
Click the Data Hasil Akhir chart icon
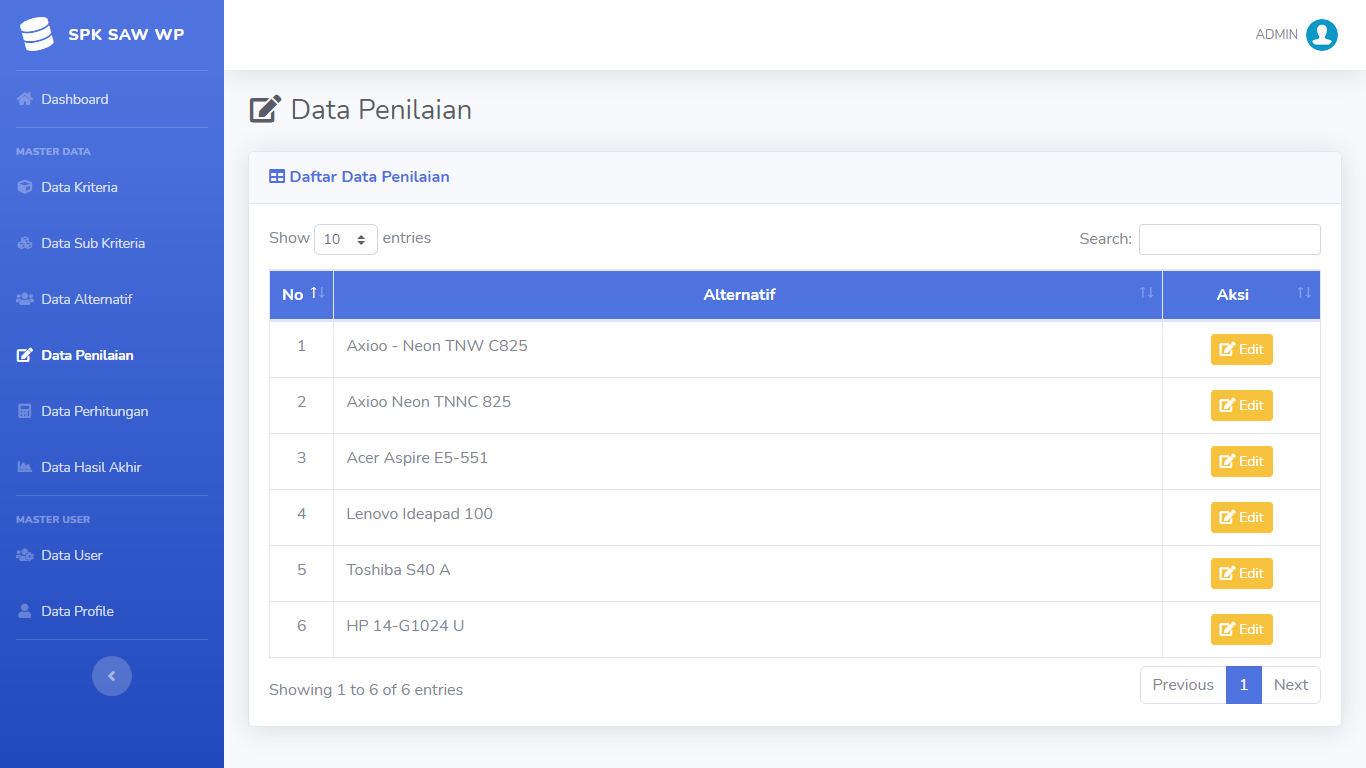(25, 467)
